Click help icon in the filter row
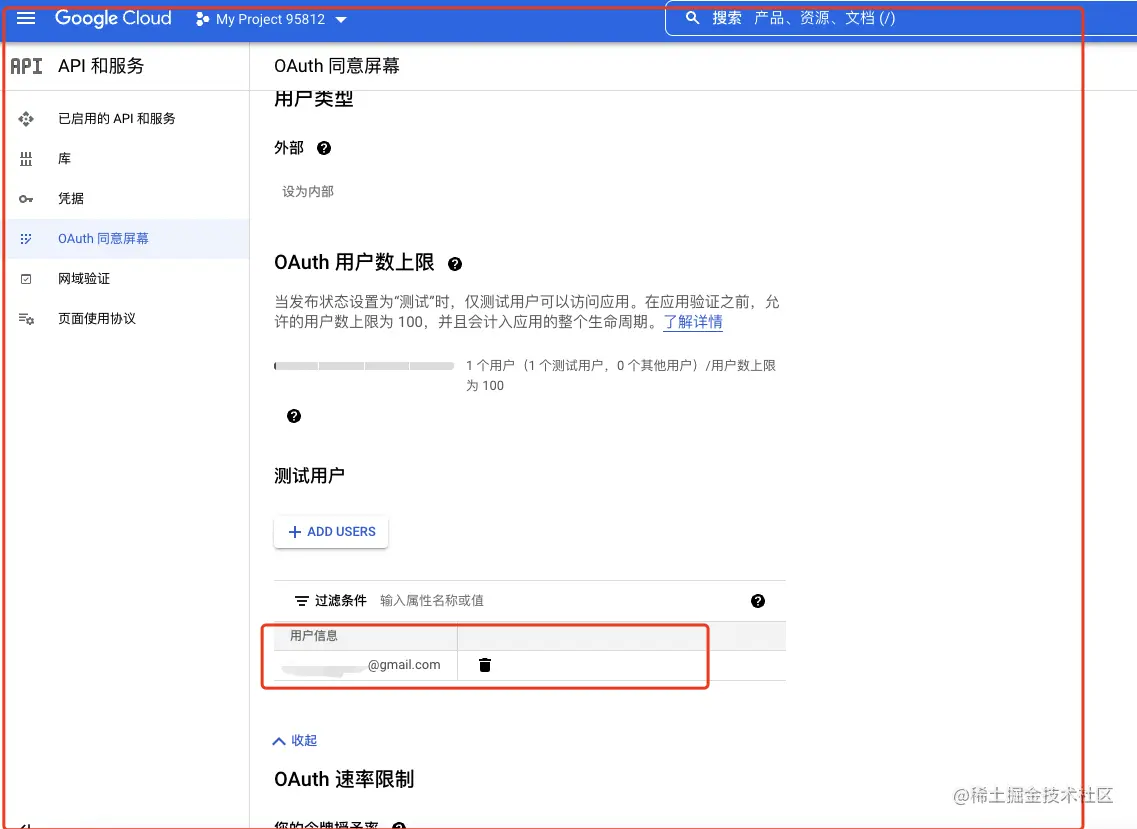 (758, 601)
